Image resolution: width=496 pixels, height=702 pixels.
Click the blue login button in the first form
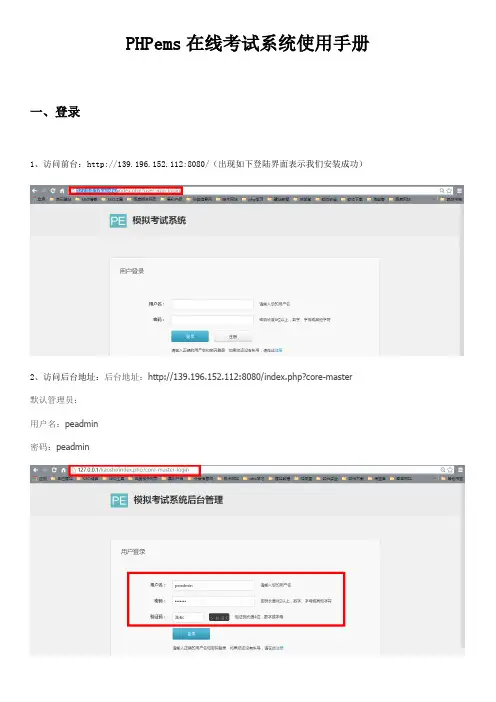pyautogui.click(x=190, y=336)
